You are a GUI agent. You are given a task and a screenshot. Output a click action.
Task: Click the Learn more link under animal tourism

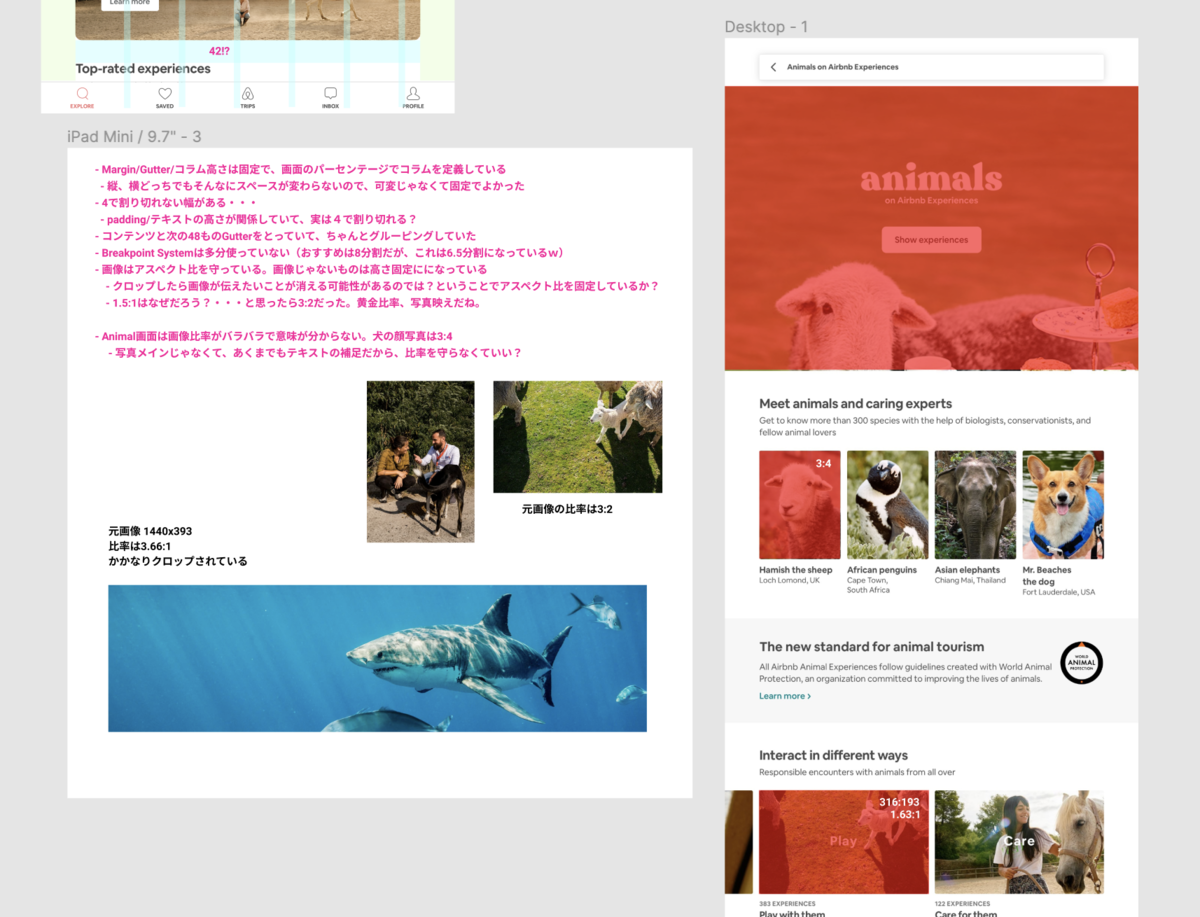coord(785,696)
